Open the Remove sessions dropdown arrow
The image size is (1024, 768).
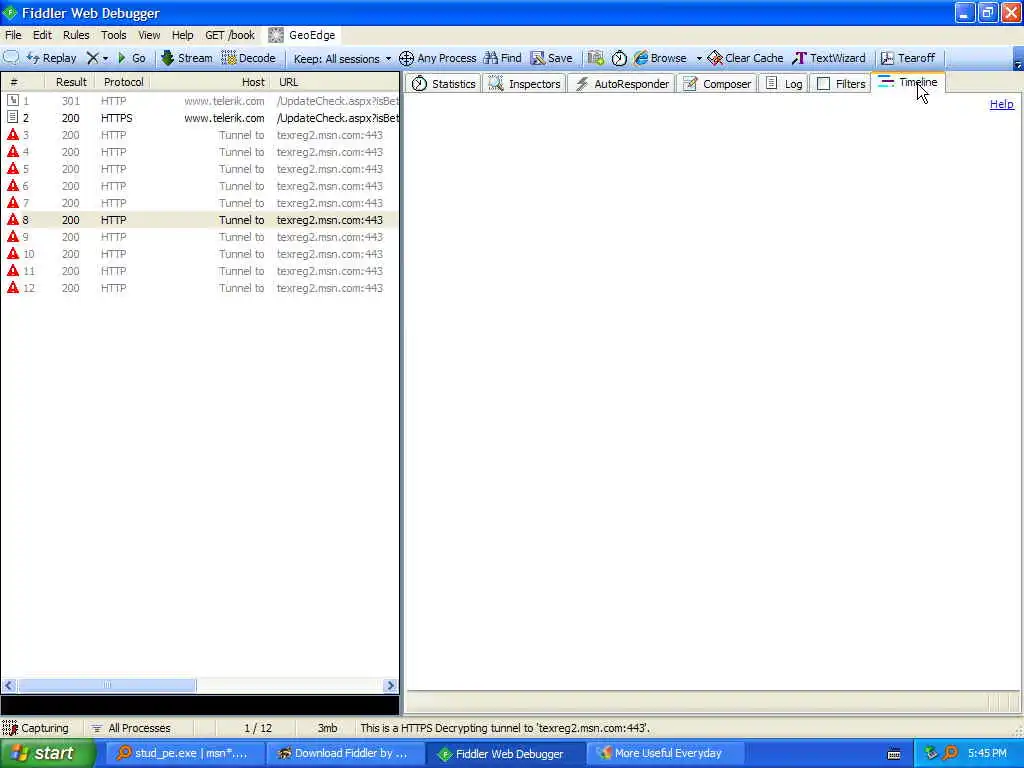coord(105,59)
